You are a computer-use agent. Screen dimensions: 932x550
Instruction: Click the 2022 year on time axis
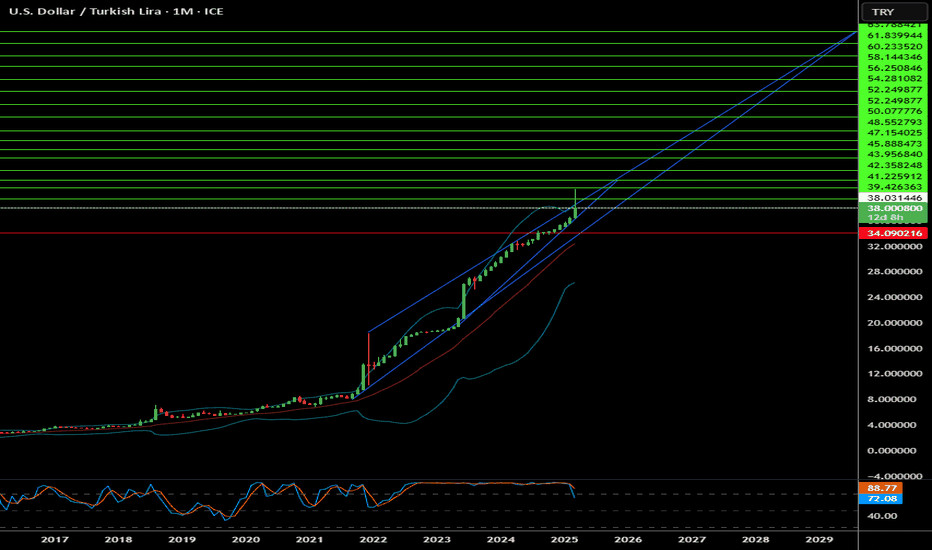373,539
